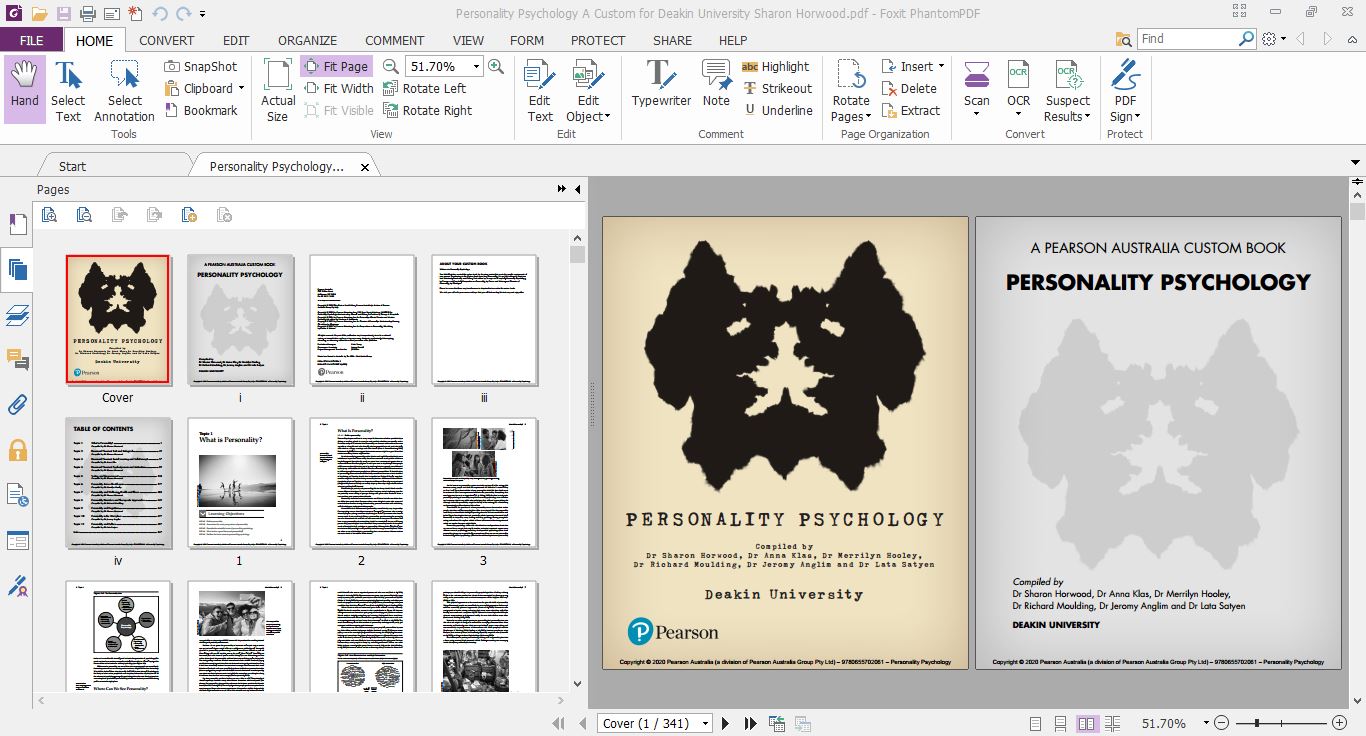1366x736 pixels.
Task: Switch to single page view mode
Action: tap(1035, 723)
